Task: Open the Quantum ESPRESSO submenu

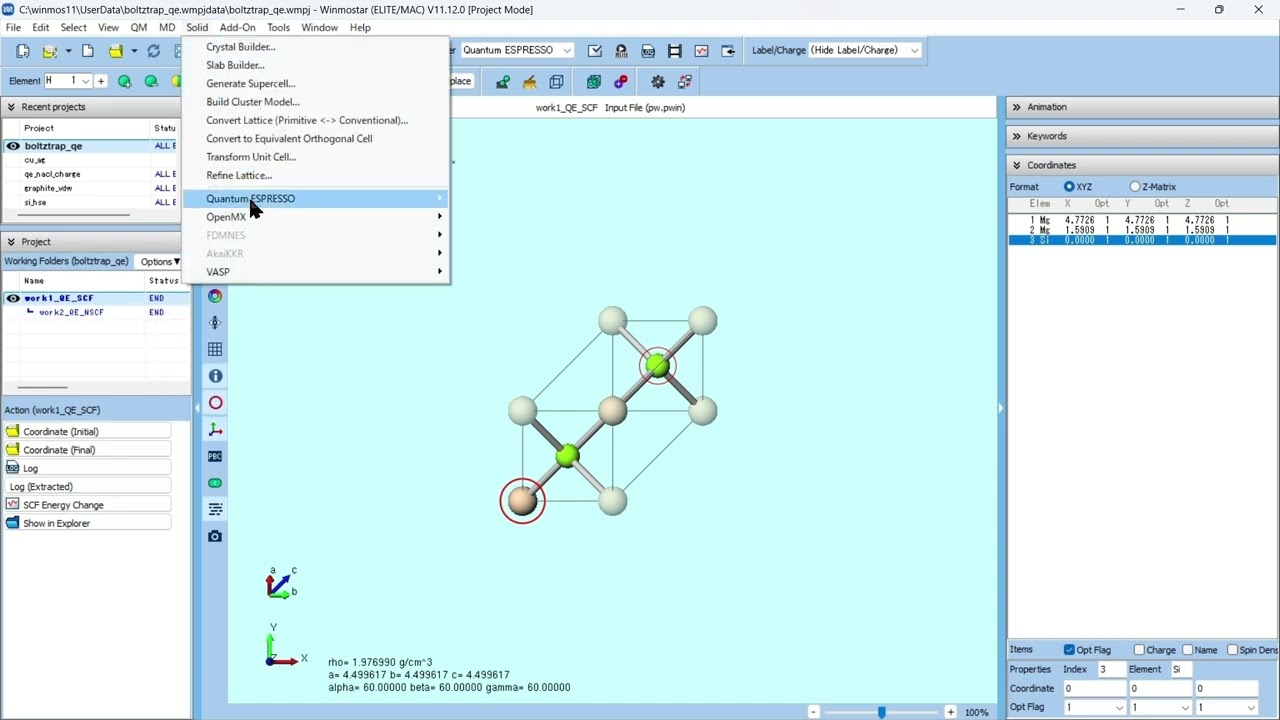Action: (315, 199)
